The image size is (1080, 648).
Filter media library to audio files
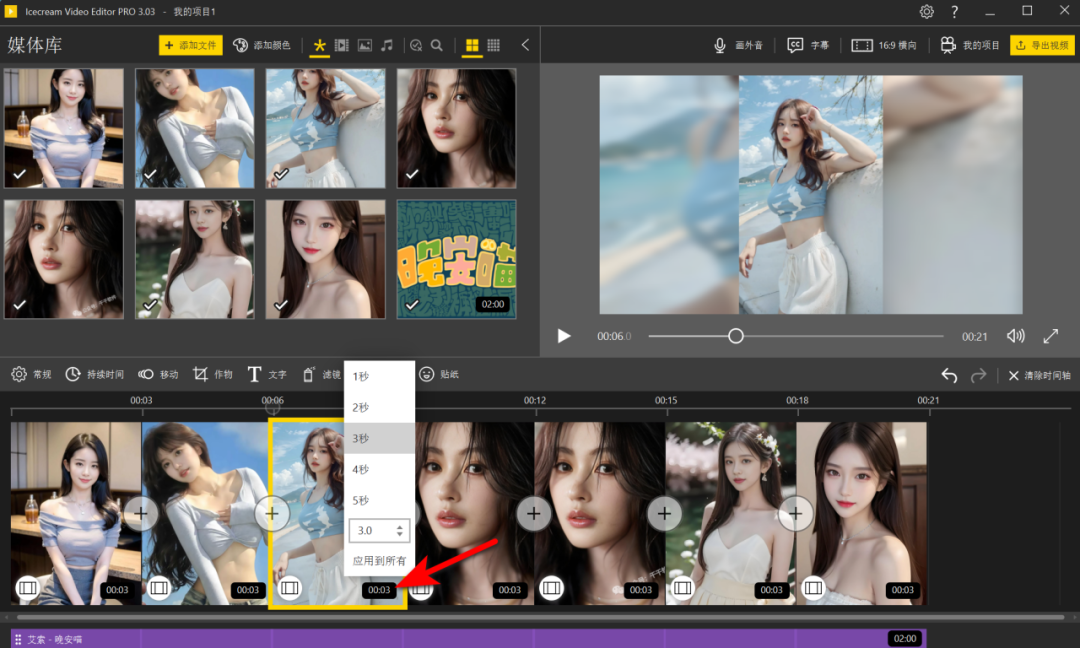[387, 45]
